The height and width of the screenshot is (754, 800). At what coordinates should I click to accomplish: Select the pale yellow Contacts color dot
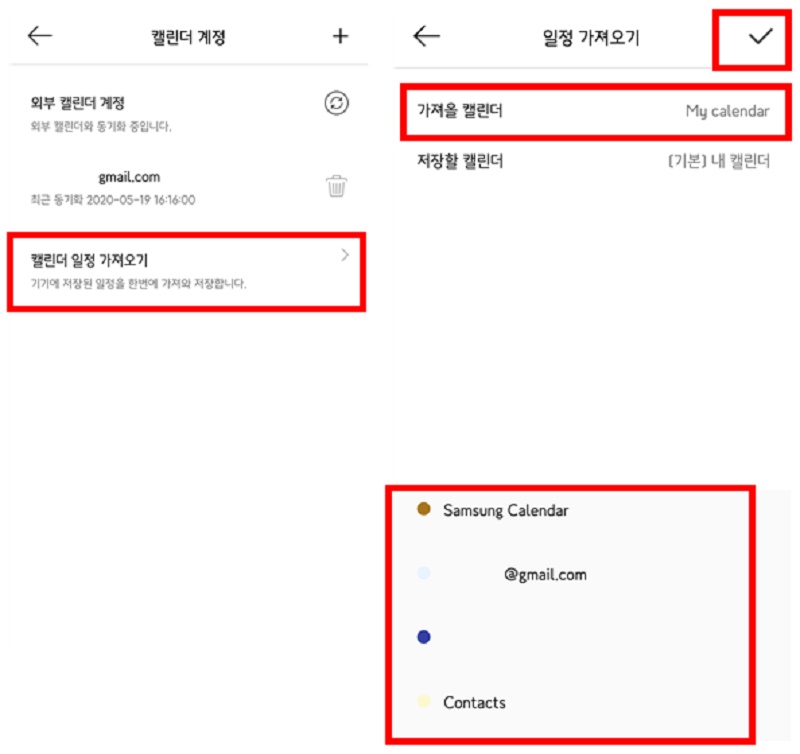pos(424,701)
